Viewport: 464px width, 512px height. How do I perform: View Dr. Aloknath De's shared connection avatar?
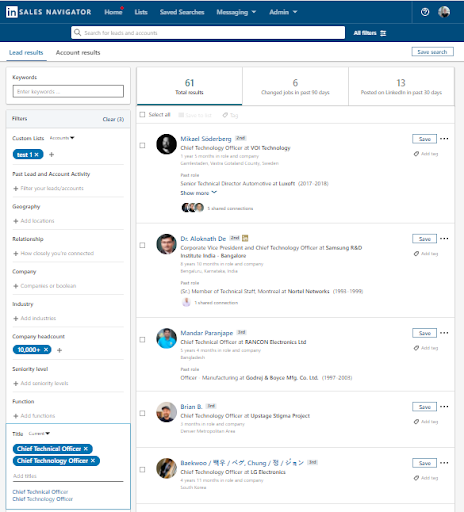[x=186, y=302]
